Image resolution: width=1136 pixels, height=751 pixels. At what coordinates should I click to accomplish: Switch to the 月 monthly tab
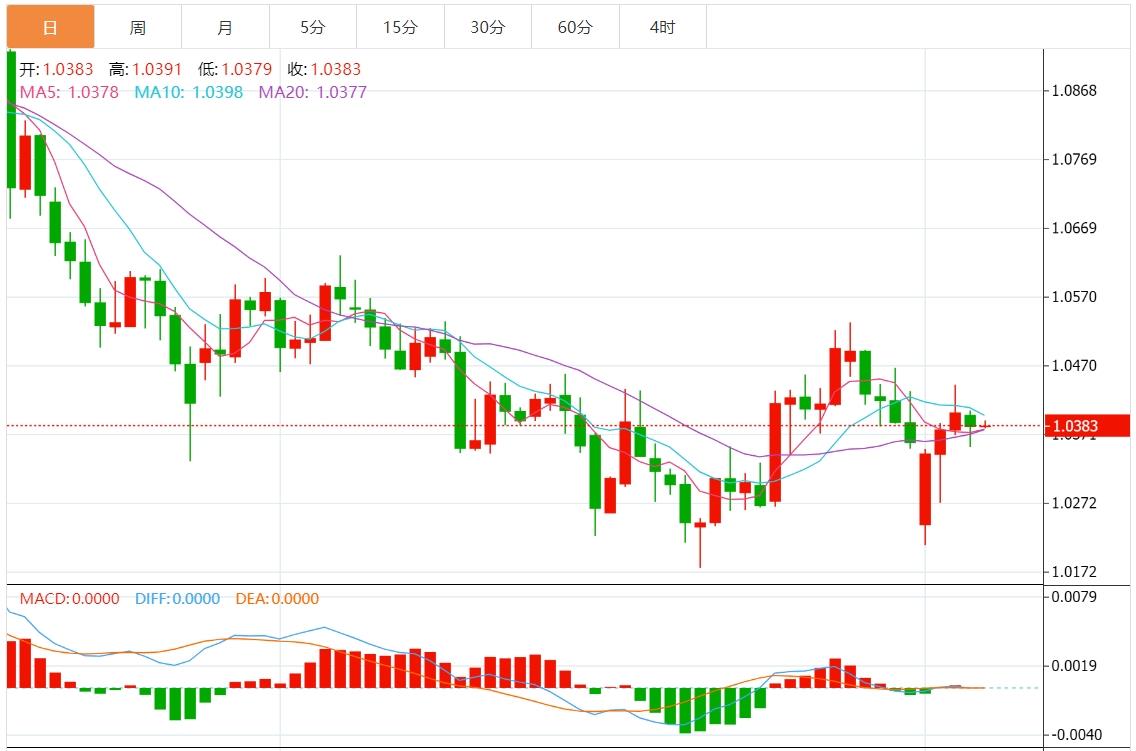[x=225, y=27]
